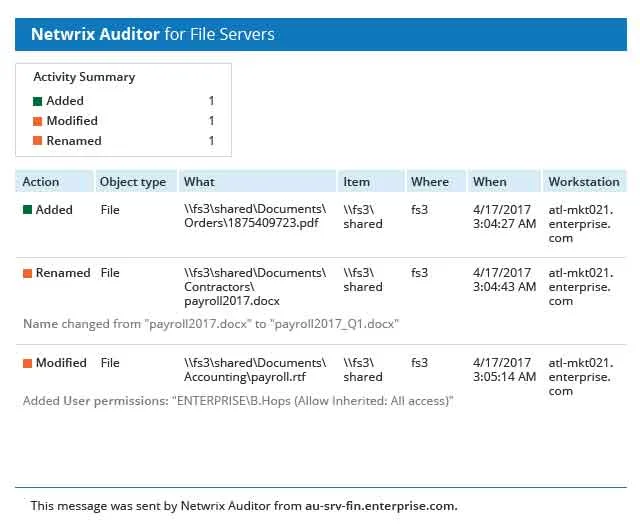Click the timestamp 4/17/2017 3:04:43 AM
The image size is (640, 530).
(x=504, y=280)
